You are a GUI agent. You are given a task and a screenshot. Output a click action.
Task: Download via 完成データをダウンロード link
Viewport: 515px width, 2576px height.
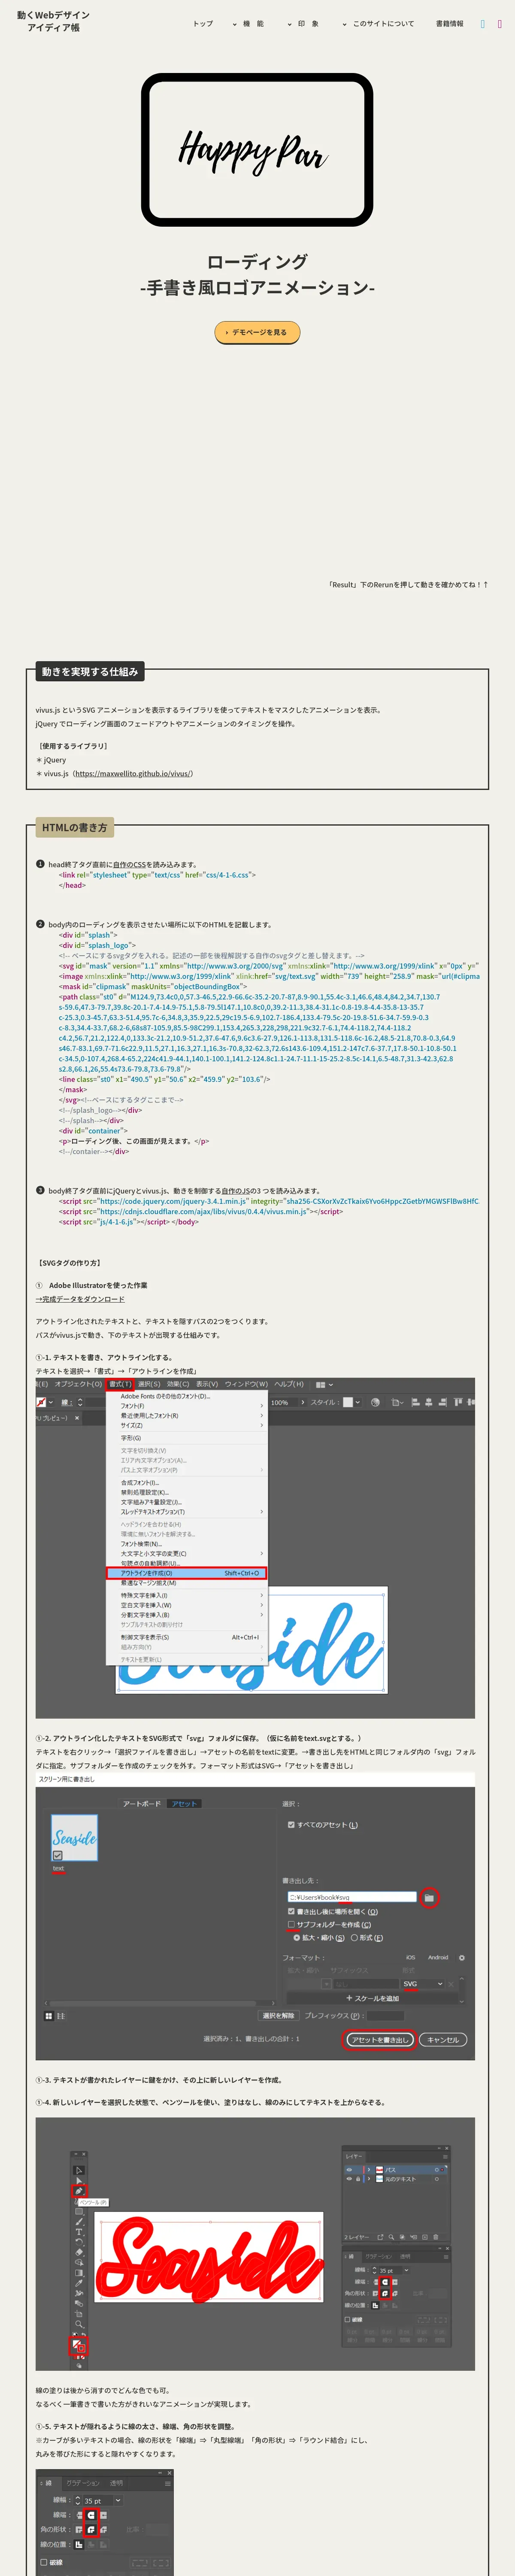click(x=80, y=1299)
